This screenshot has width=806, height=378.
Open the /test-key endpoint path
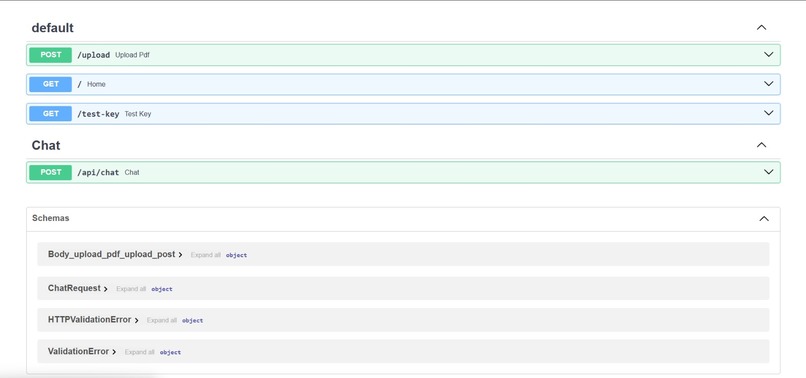(x=98, y=114)
